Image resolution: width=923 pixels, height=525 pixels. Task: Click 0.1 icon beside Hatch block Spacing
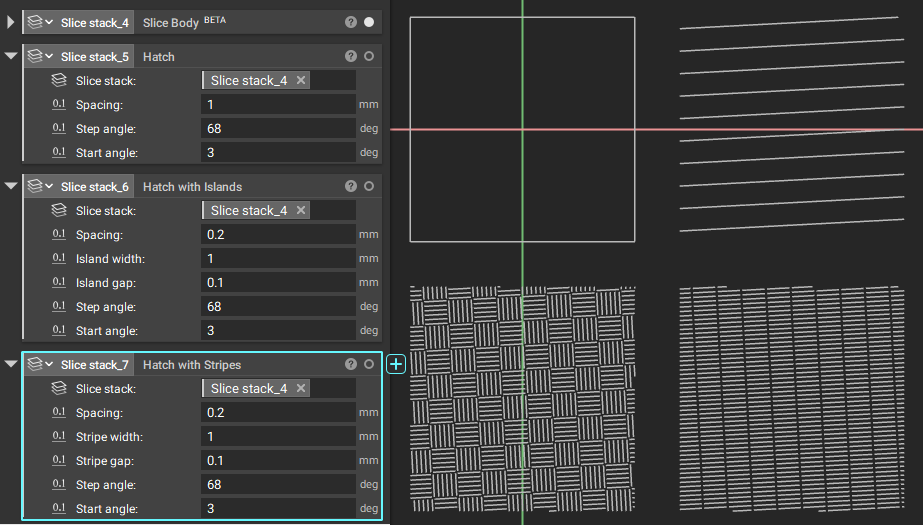[59, 104]
